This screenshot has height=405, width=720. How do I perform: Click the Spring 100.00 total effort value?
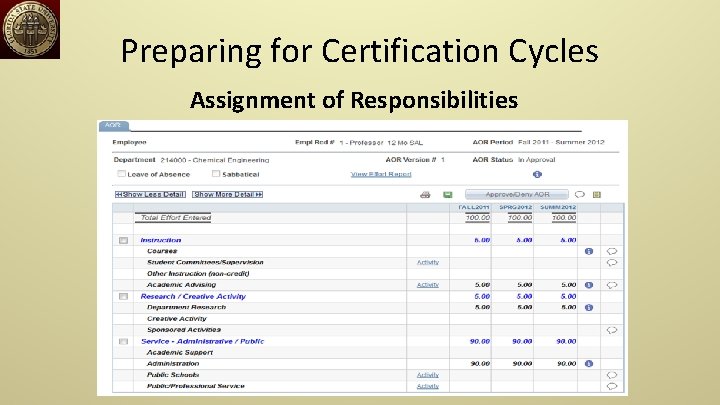pos(520,218)
